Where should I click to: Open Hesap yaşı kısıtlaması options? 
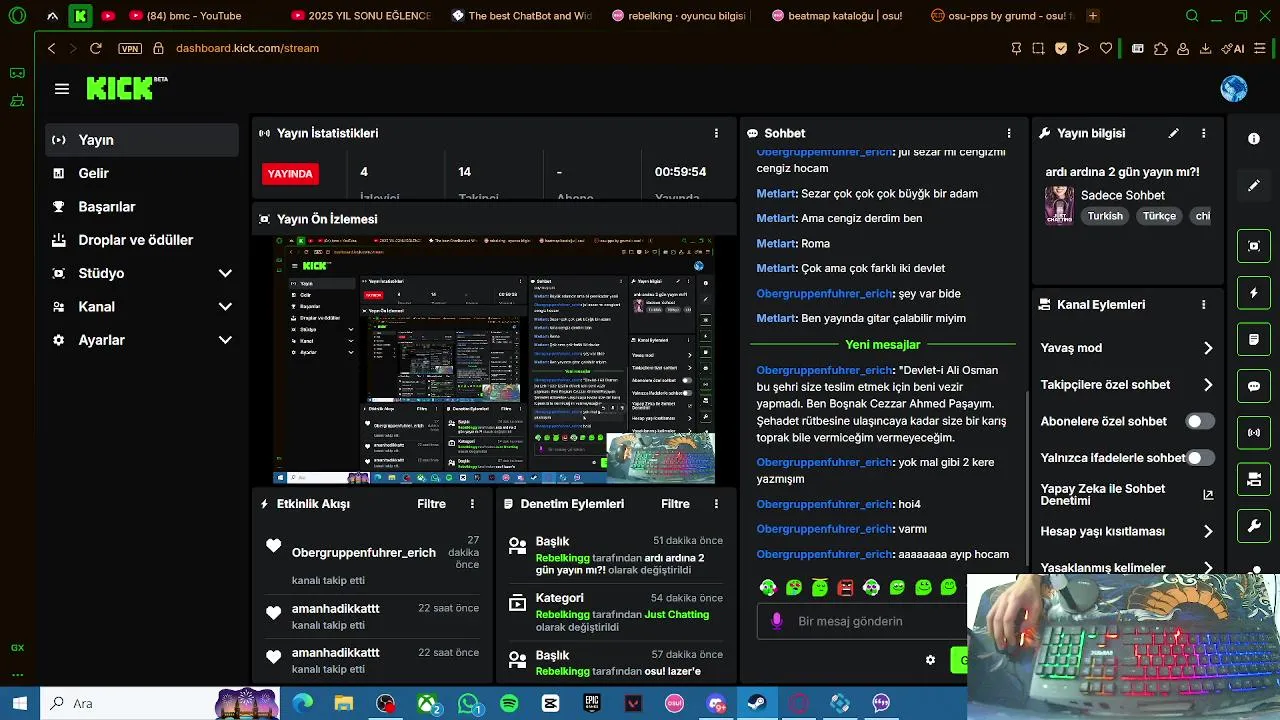(1126, 531)
